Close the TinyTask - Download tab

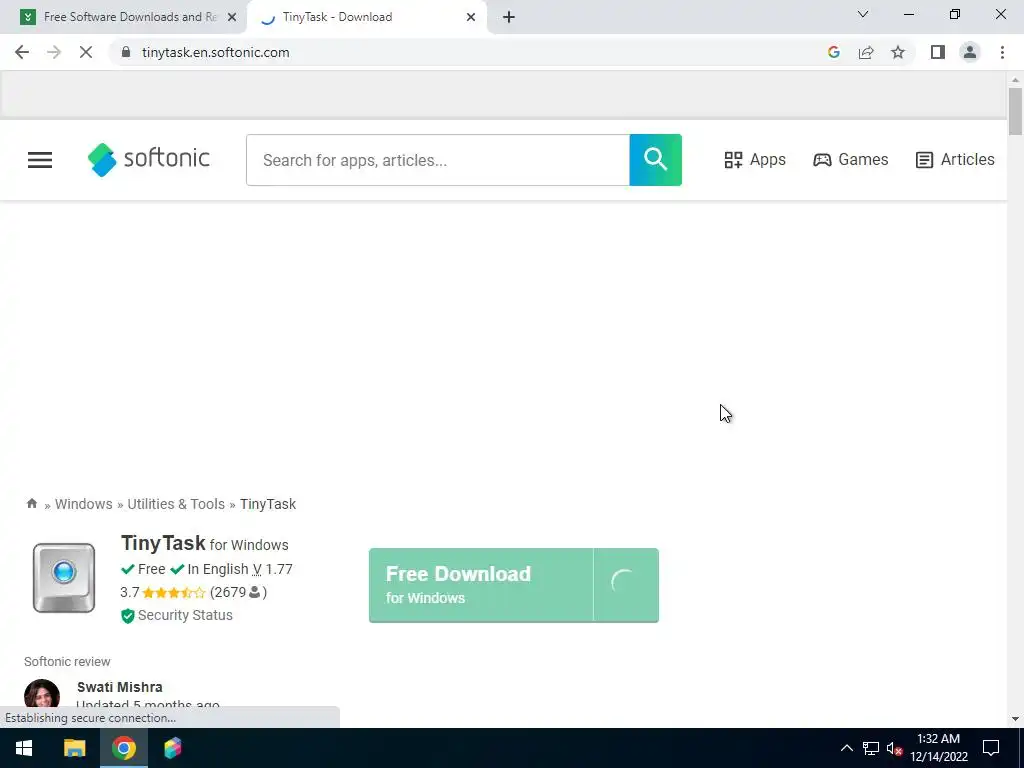click(471, 17)
